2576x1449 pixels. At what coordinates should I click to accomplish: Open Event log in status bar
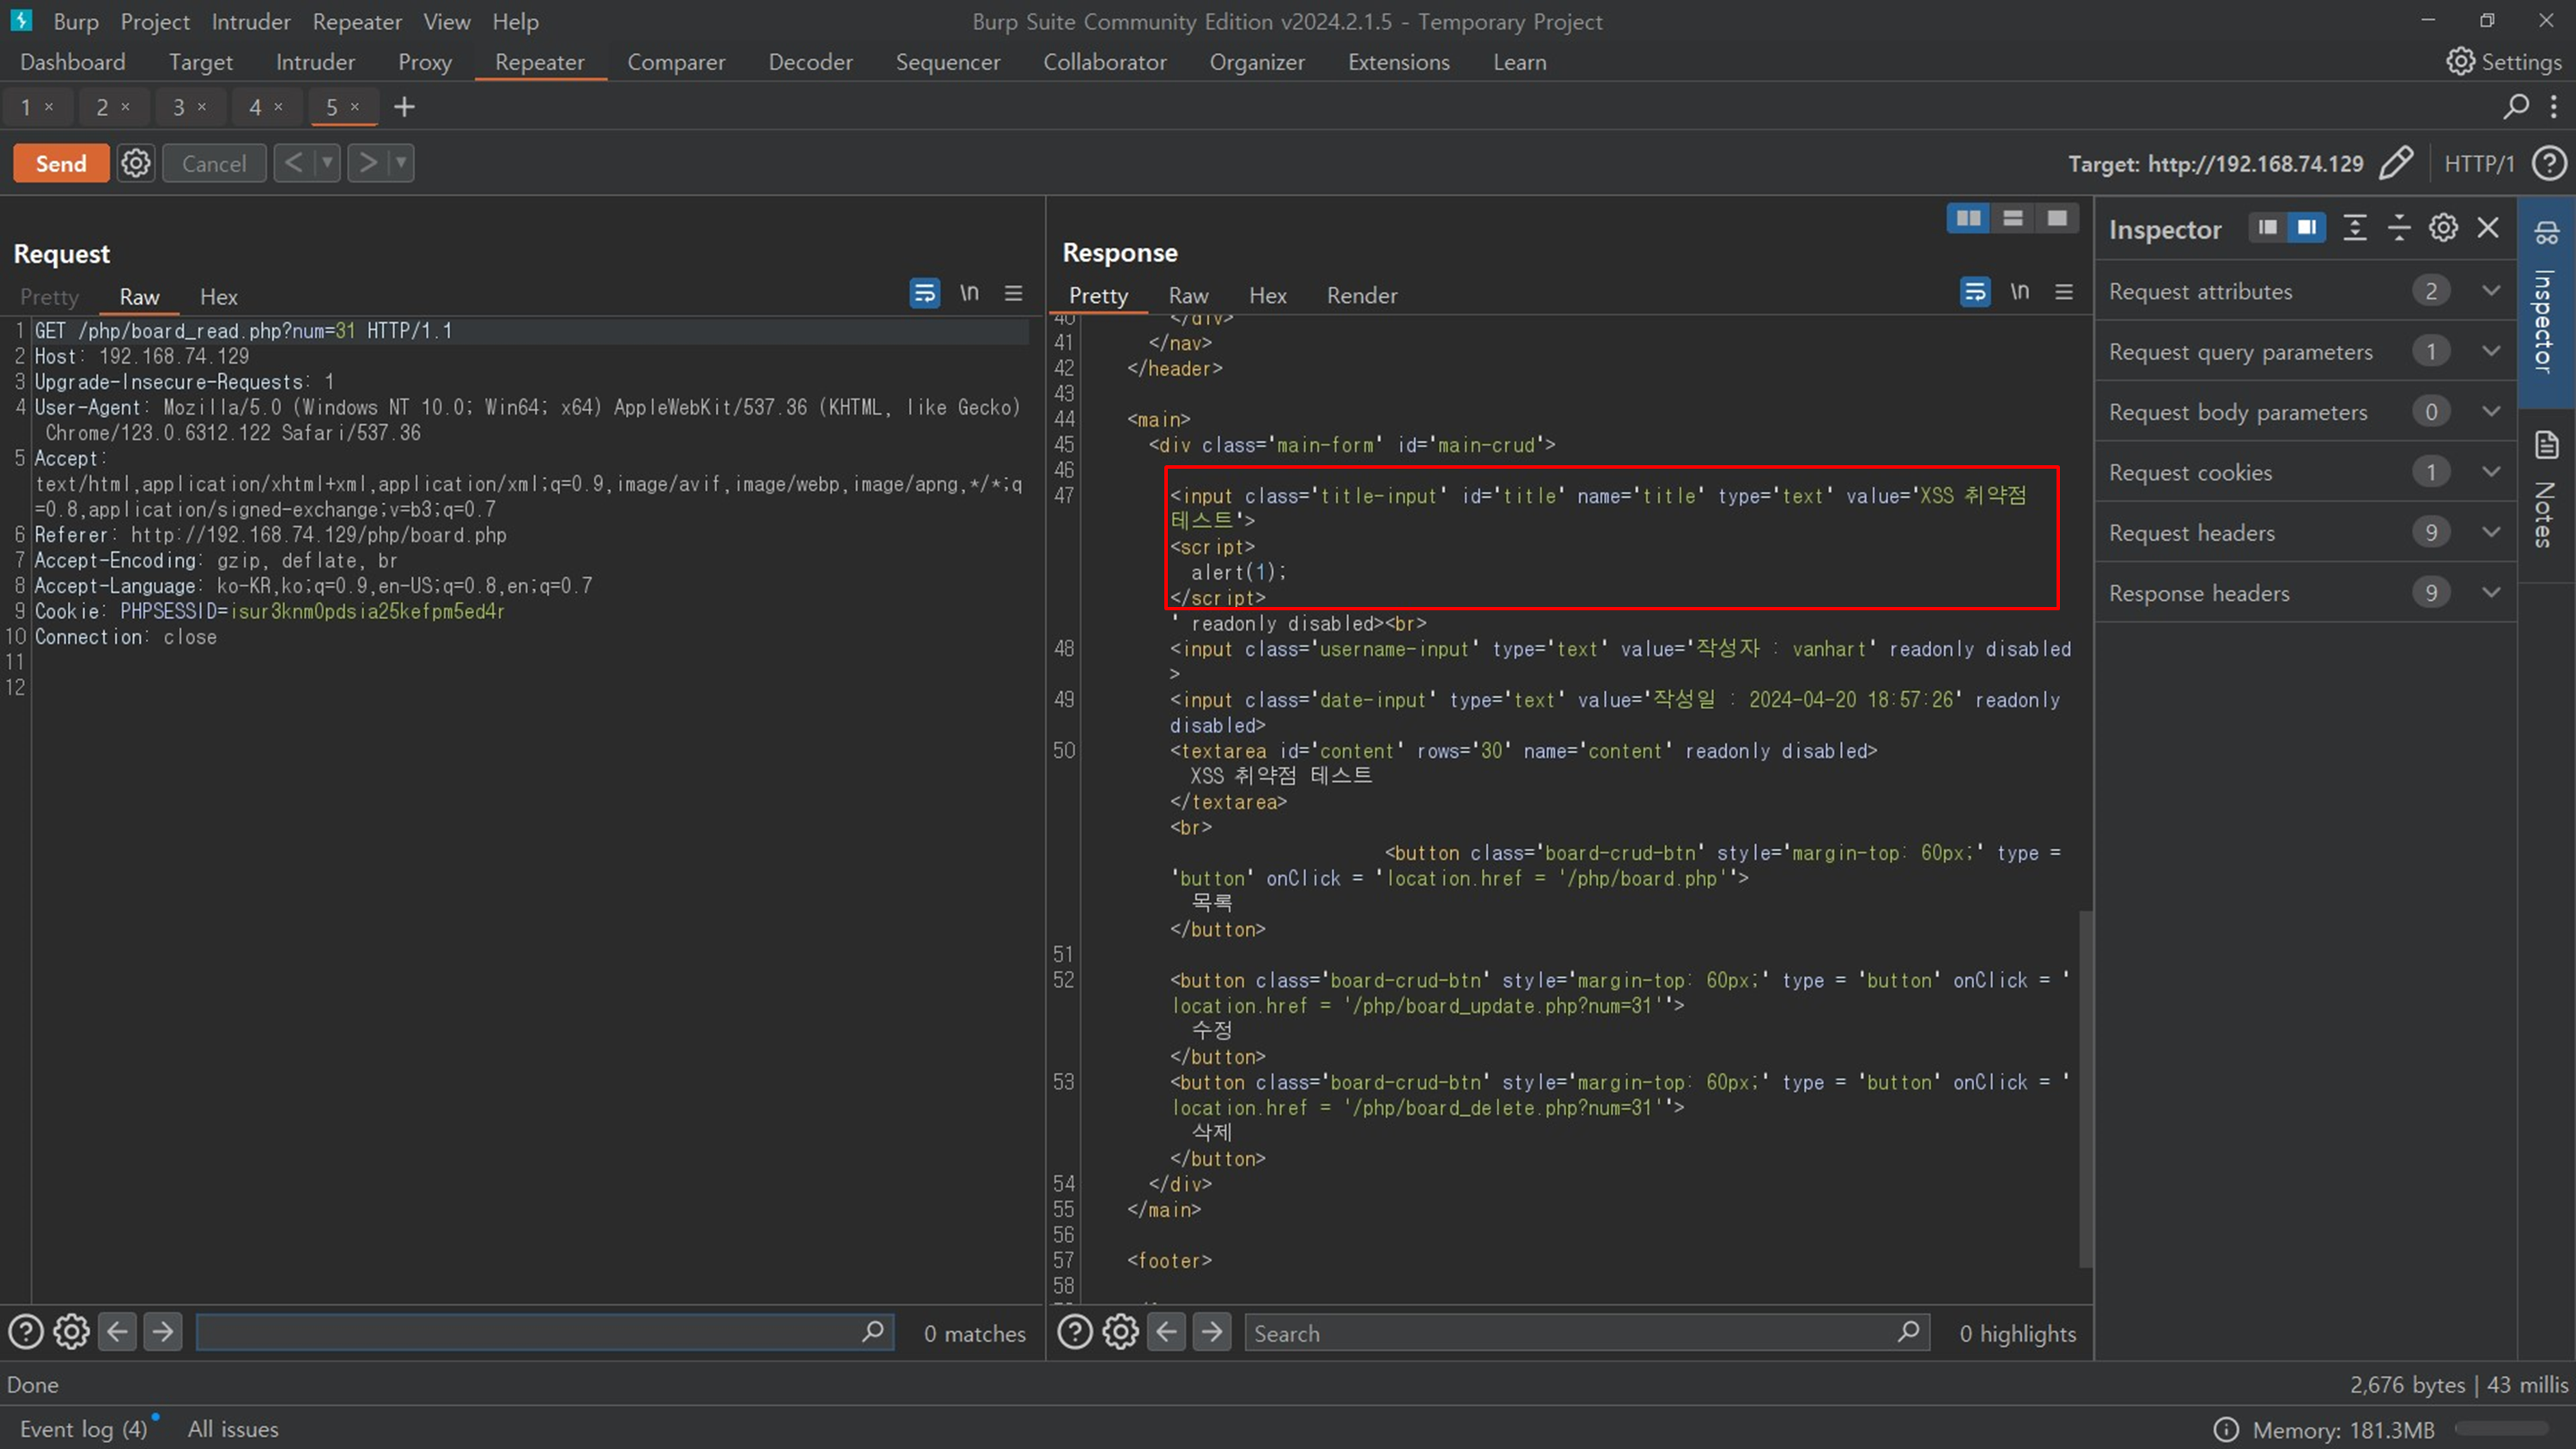(x=84, y=1429)
